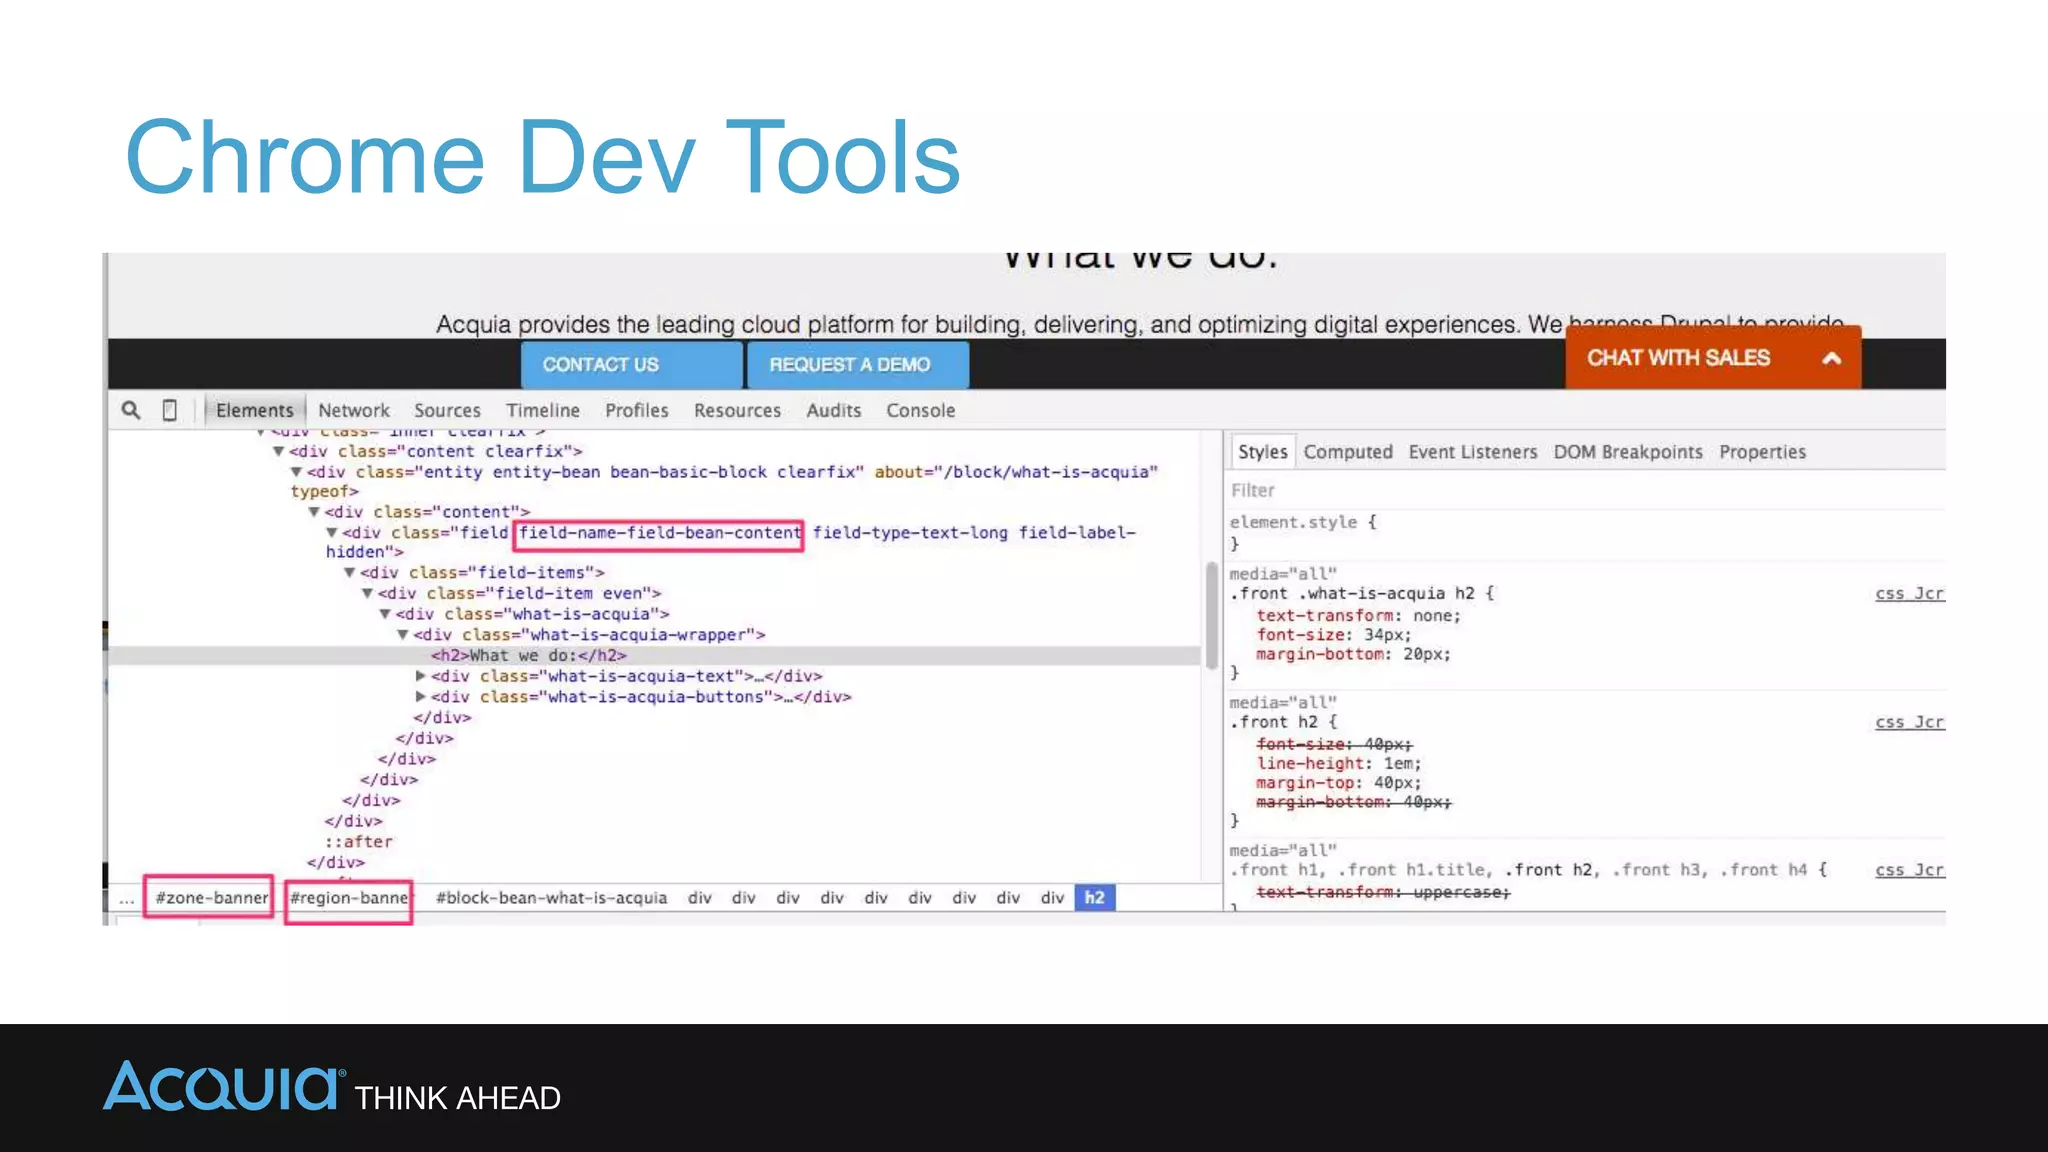Image resolution: width=2048 pixels, height=1152 pixels.
Task: Click the struck-through text-transform: uppercase declaration
Action: tap(1383, 892)
